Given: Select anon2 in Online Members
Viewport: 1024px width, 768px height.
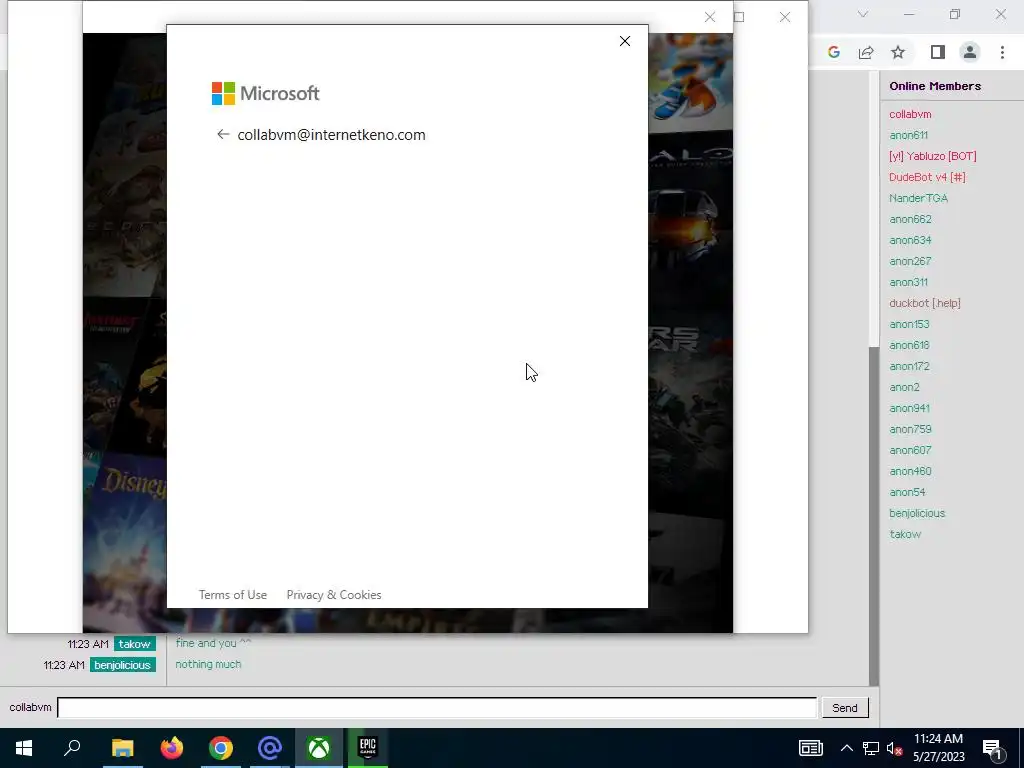Looking at the screenshot, I should tap(904, 387).
